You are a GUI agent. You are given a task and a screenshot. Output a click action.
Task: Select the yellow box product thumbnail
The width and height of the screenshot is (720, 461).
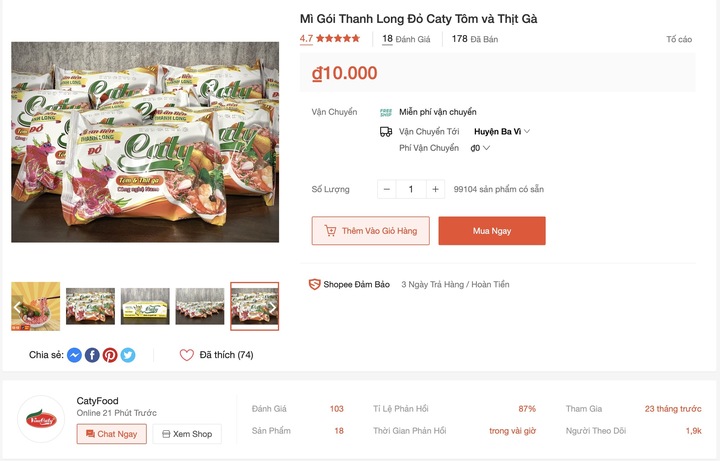tap(145, 307)
